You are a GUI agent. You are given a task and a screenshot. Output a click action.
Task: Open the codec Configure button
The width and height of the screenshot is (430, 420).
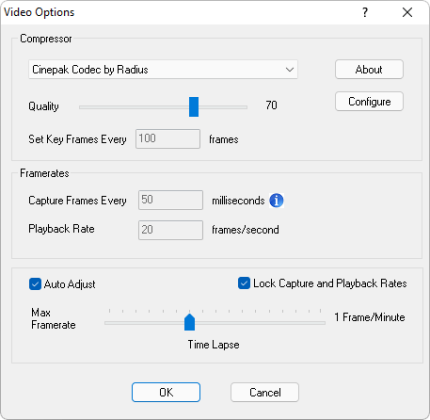(369, 101)
